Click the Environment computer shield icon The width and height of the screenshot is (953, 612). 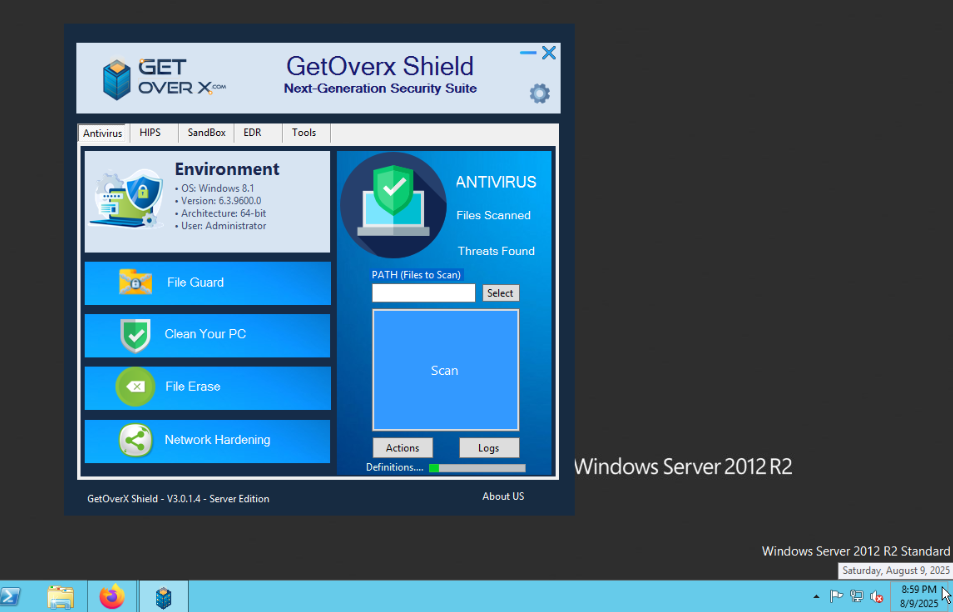tap(128, 199)
